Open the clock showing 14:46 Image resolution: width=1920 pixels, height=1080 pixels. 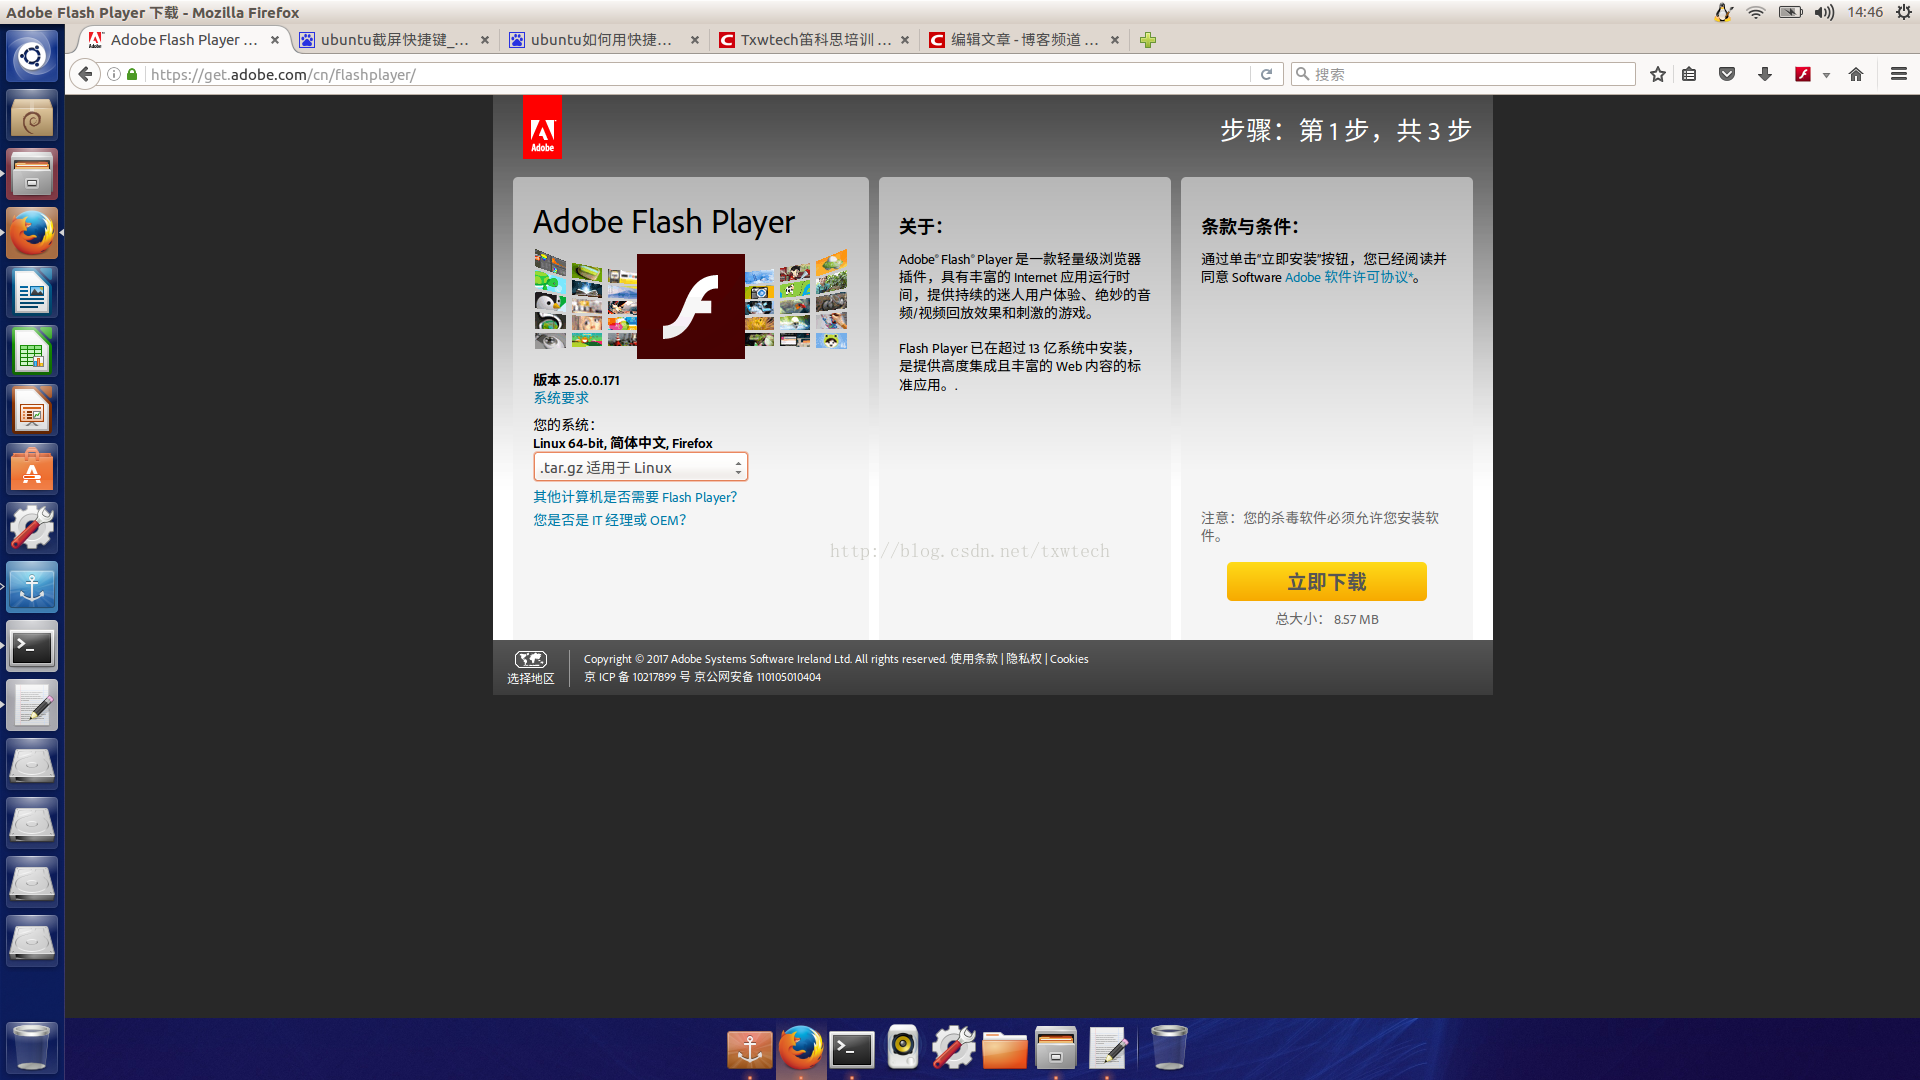[x=1865, y=12]
